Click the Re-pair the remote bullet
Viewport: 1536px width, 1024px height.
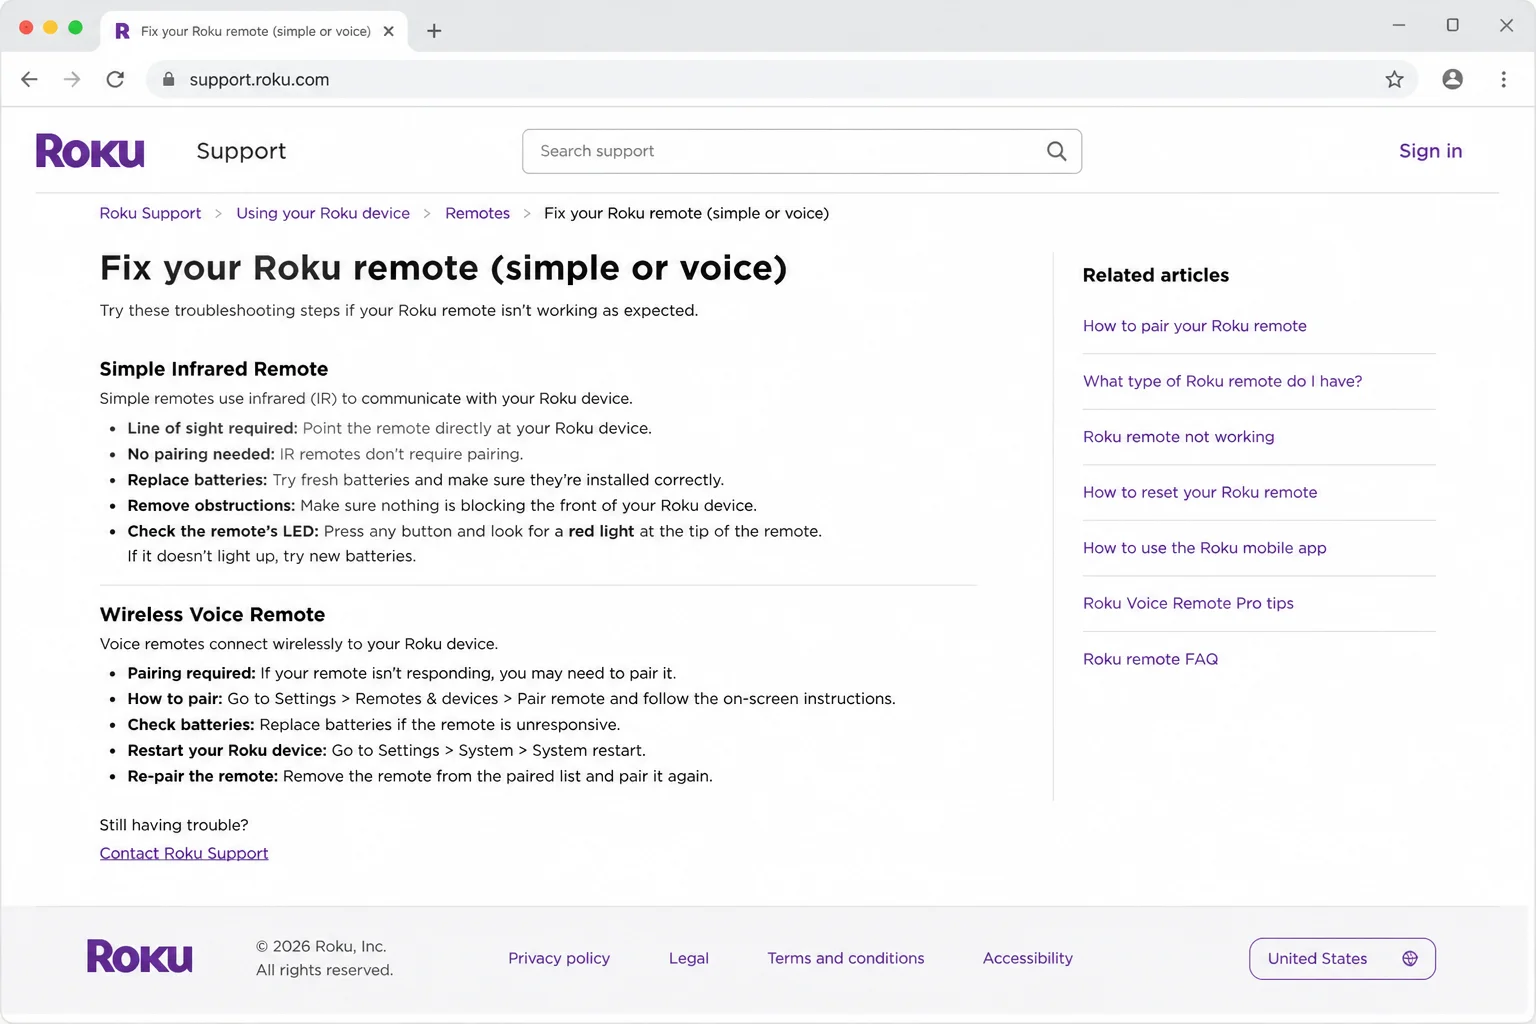coord(420,776)
